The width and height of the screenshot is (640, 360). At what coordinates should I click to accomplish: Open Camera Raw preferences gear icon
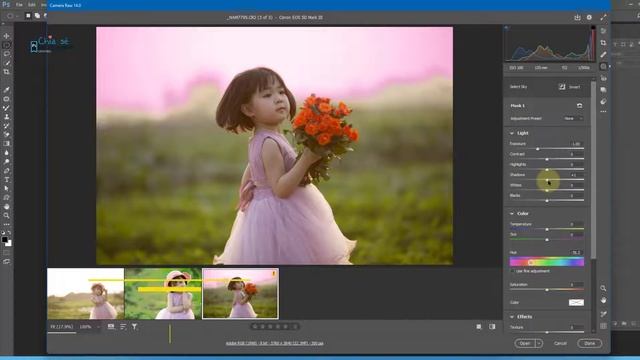[x=589, y=18]
